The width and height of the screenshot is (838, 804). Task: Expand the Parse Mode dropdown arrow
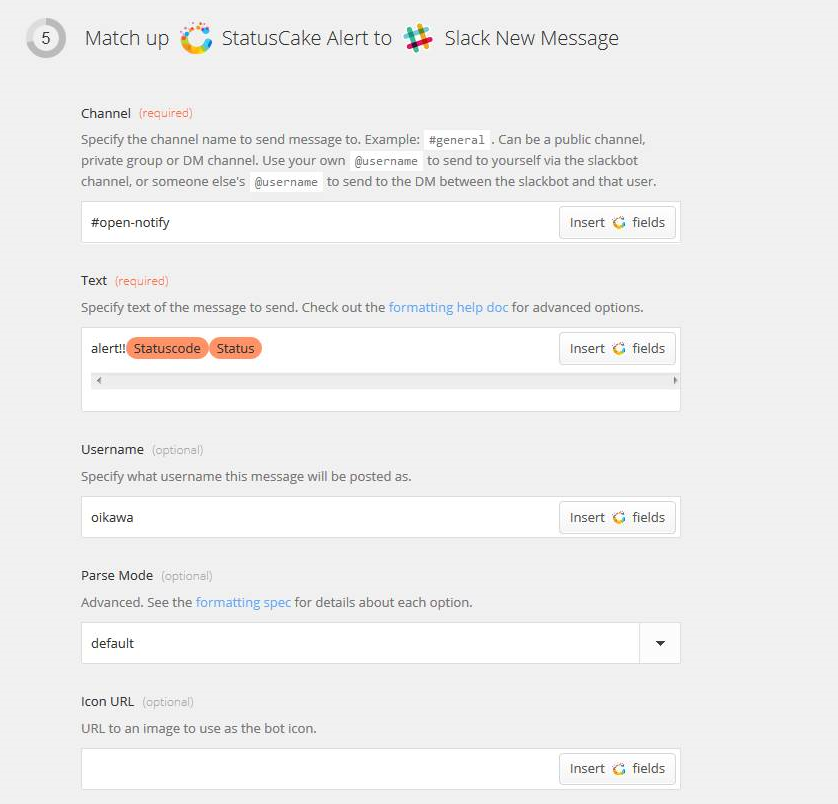pos(660,643)
